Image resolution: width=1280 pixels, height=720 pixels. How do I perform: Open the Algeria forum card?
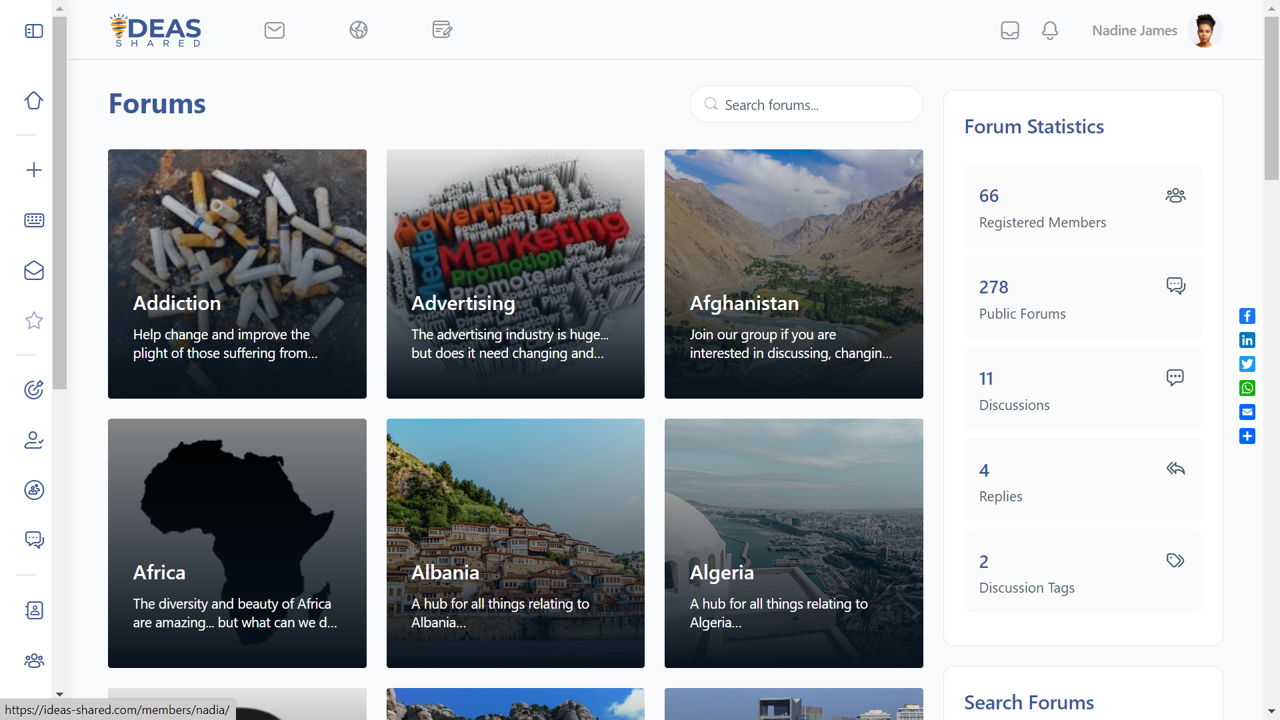click(794, 543)
